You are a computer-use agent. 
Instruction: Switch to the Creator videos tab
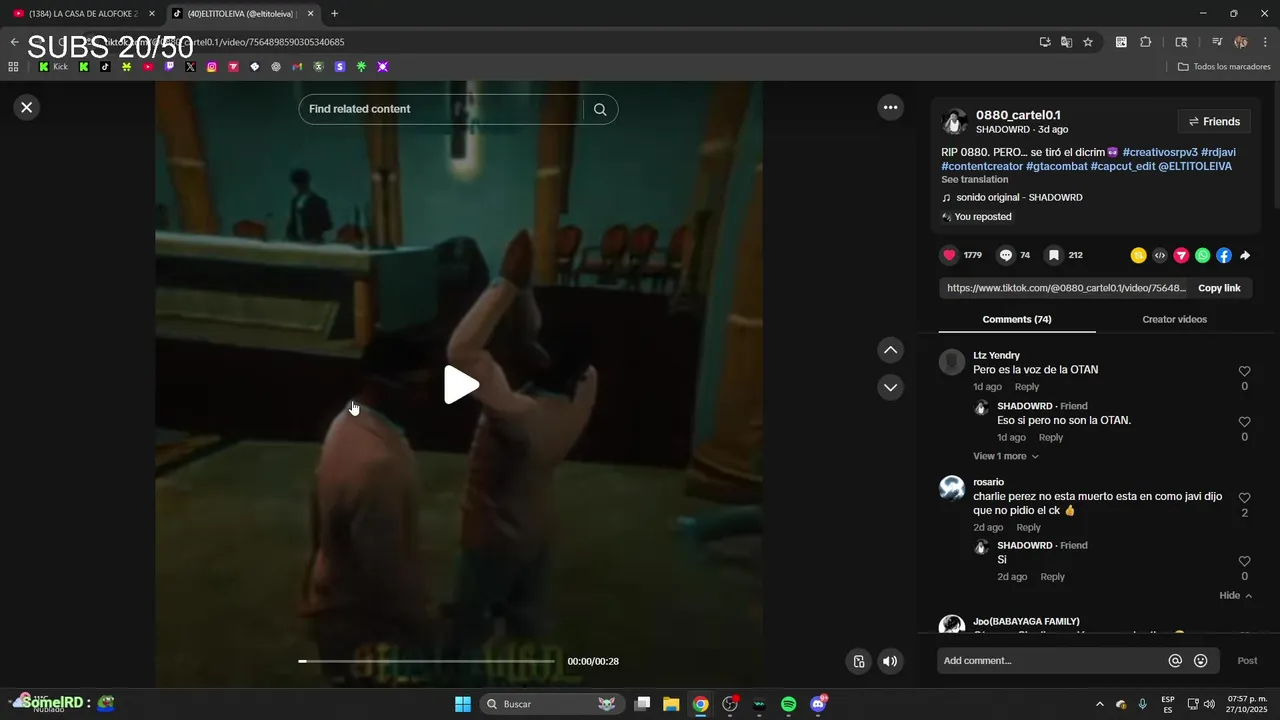click(1174, 320)
